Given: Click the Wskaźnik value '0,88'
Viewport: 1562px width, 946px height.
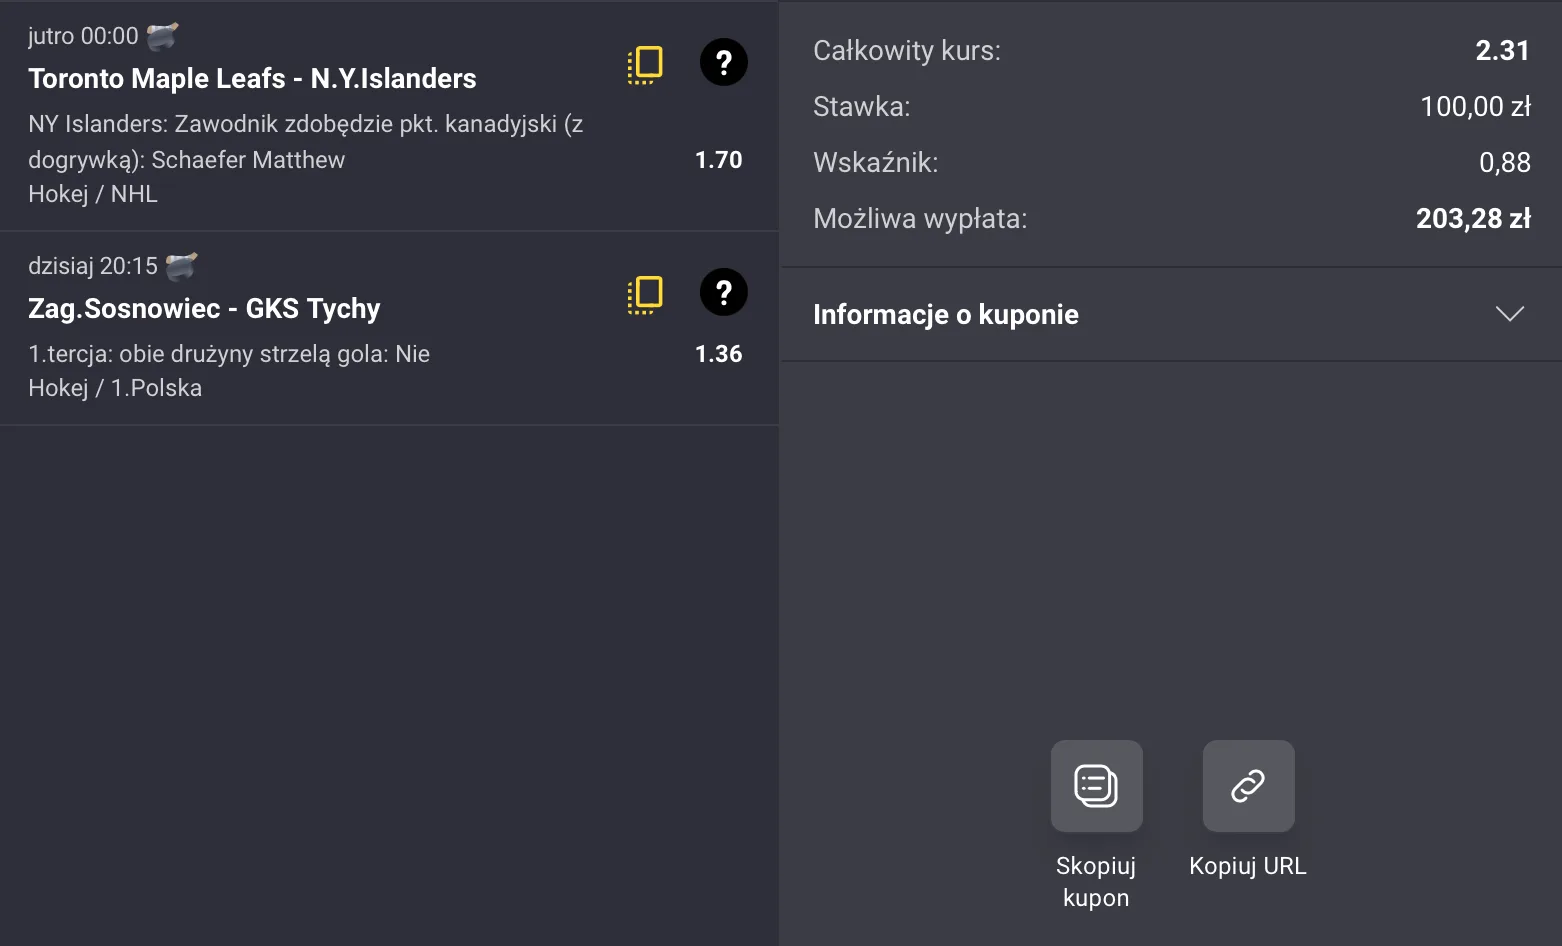Looking at the screenshot, I should (x=1505, y=162).
